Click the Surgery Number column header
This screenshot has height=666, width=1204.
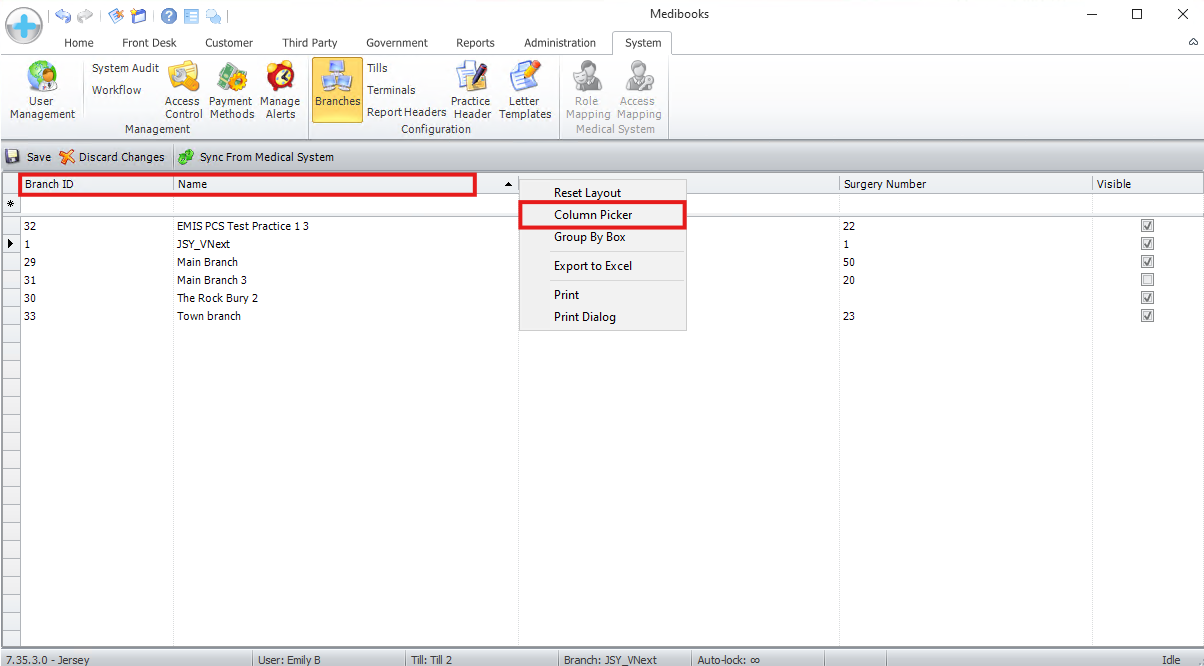click(885, 184)
